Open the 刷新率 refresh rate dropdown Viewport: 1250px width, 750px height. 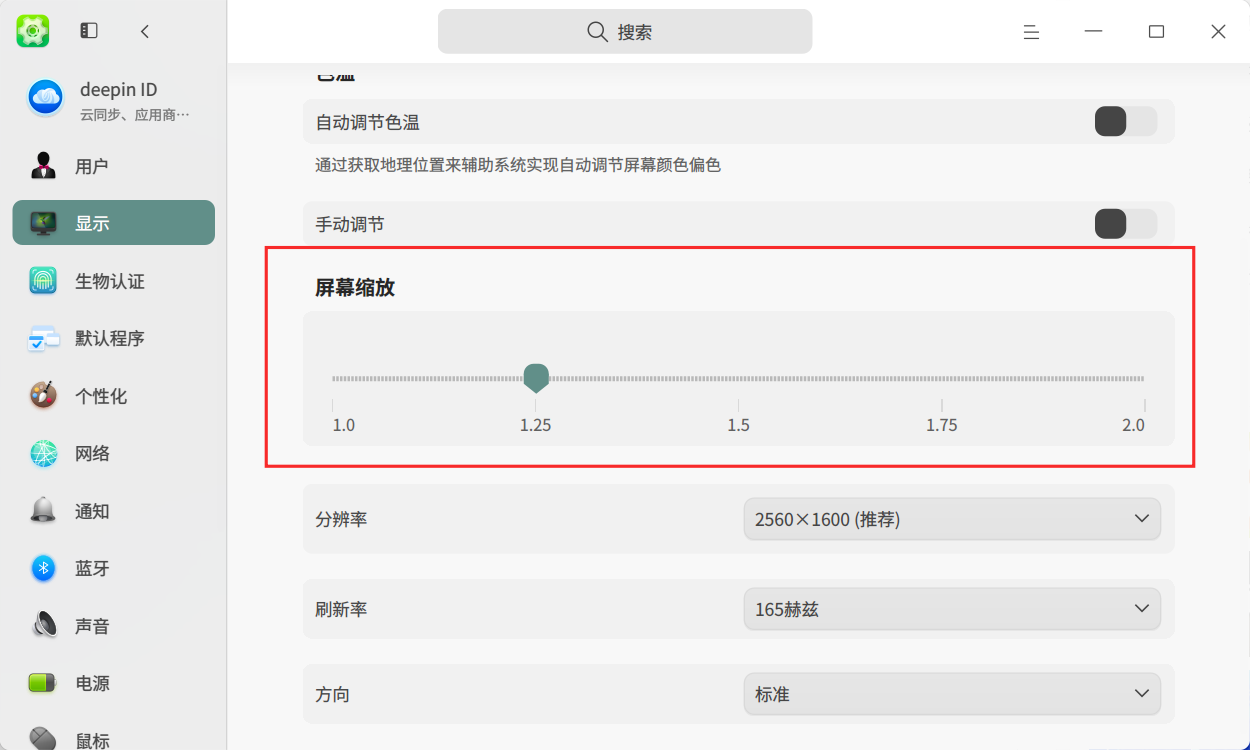click(952, 609)
